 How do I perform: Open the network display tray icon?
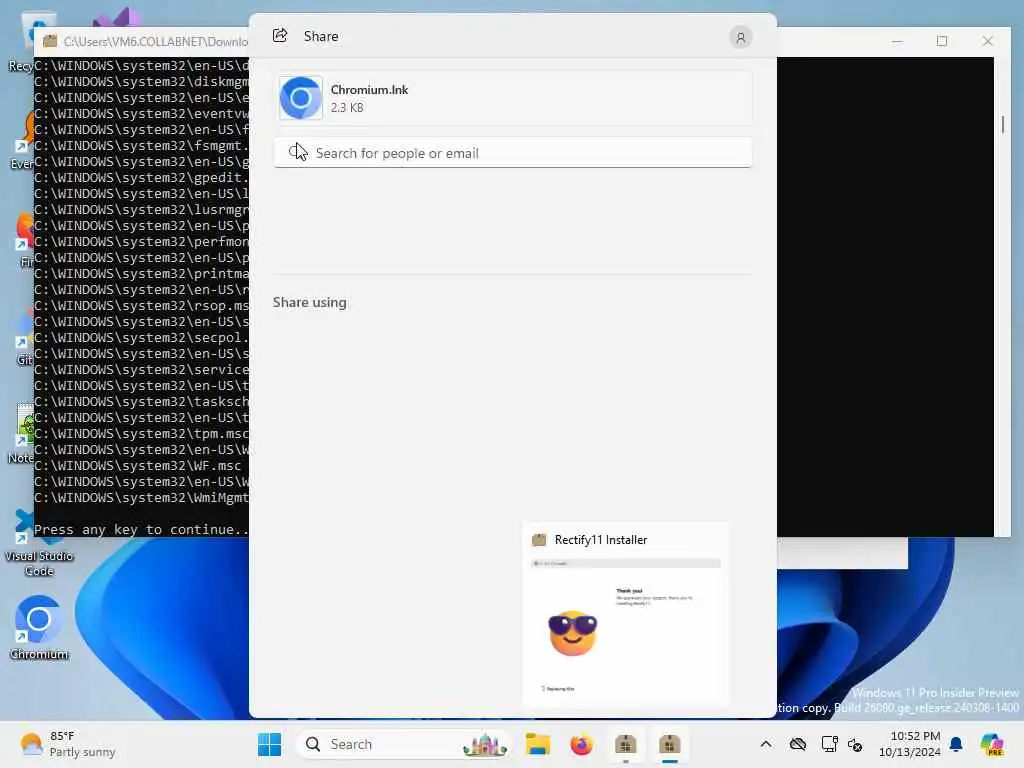(829, 744)
